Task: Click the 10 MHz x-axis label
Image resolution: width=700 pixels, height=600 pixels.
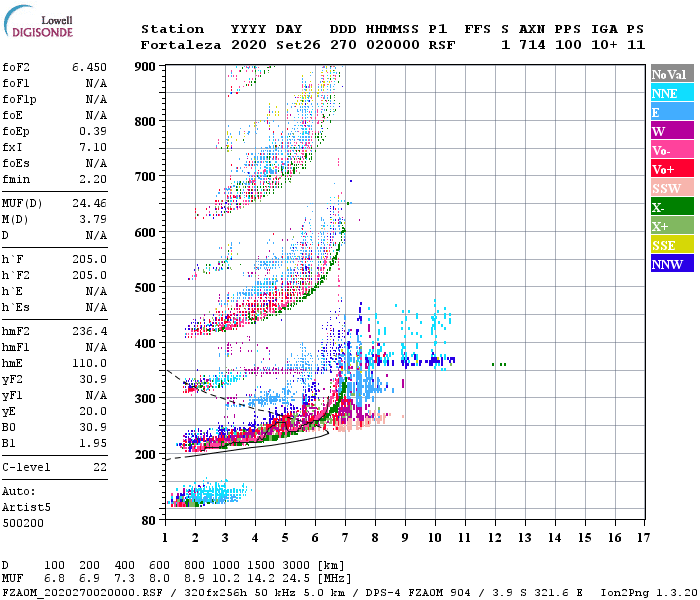Action: [x=435, y=538]
